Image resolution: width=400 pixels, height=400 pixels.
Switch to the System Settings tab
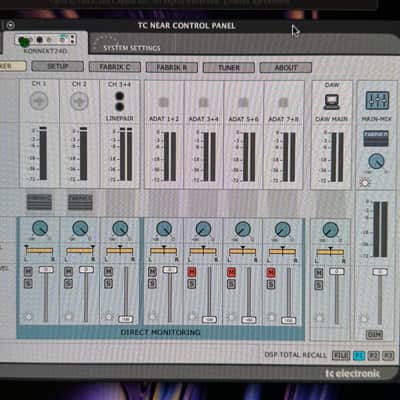tap(132, 48)
